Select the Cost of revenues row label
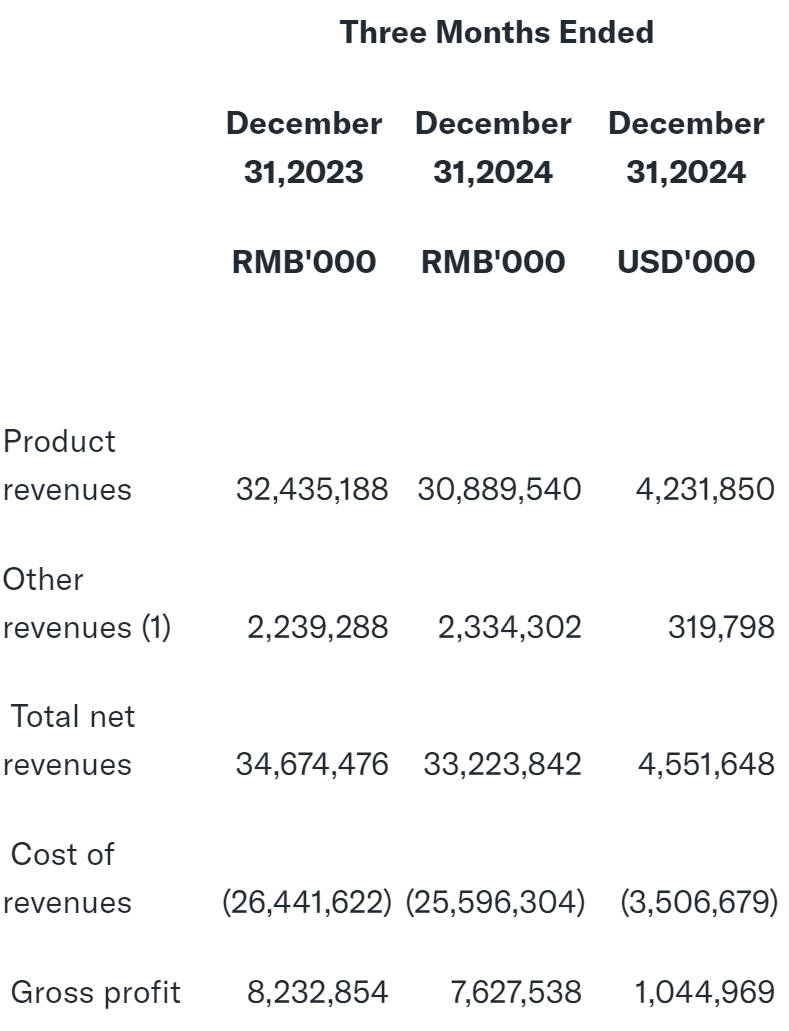 click(x=66, y=878)
